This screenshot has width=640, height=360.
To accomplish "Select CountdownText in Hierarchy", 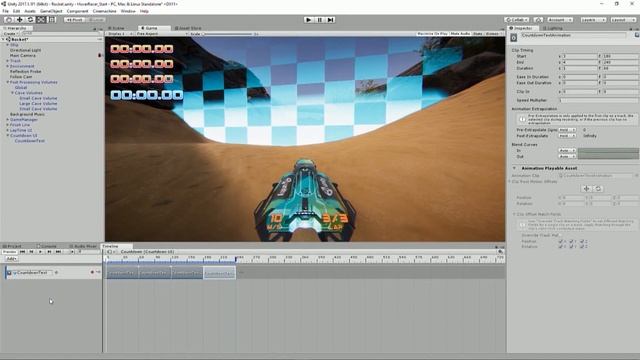I will click(x=29, y=141).
